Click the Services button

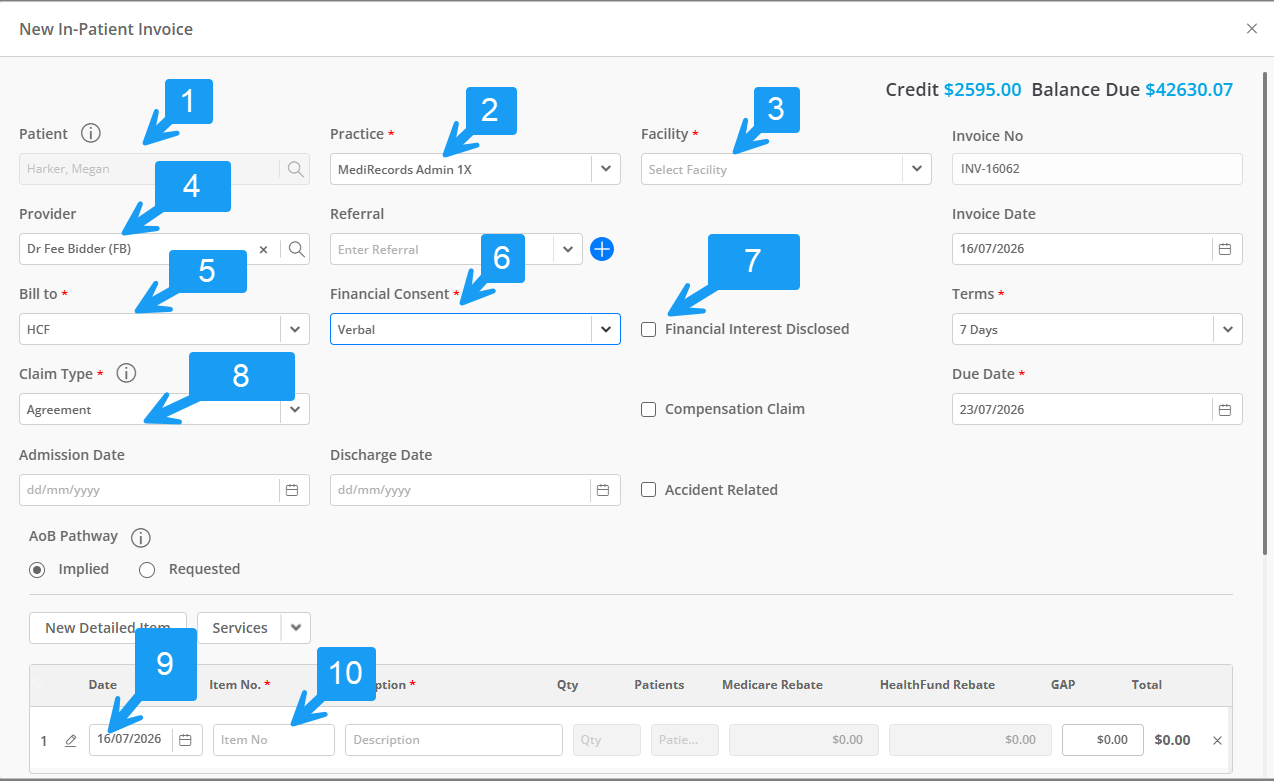click(x=240, y=628)
